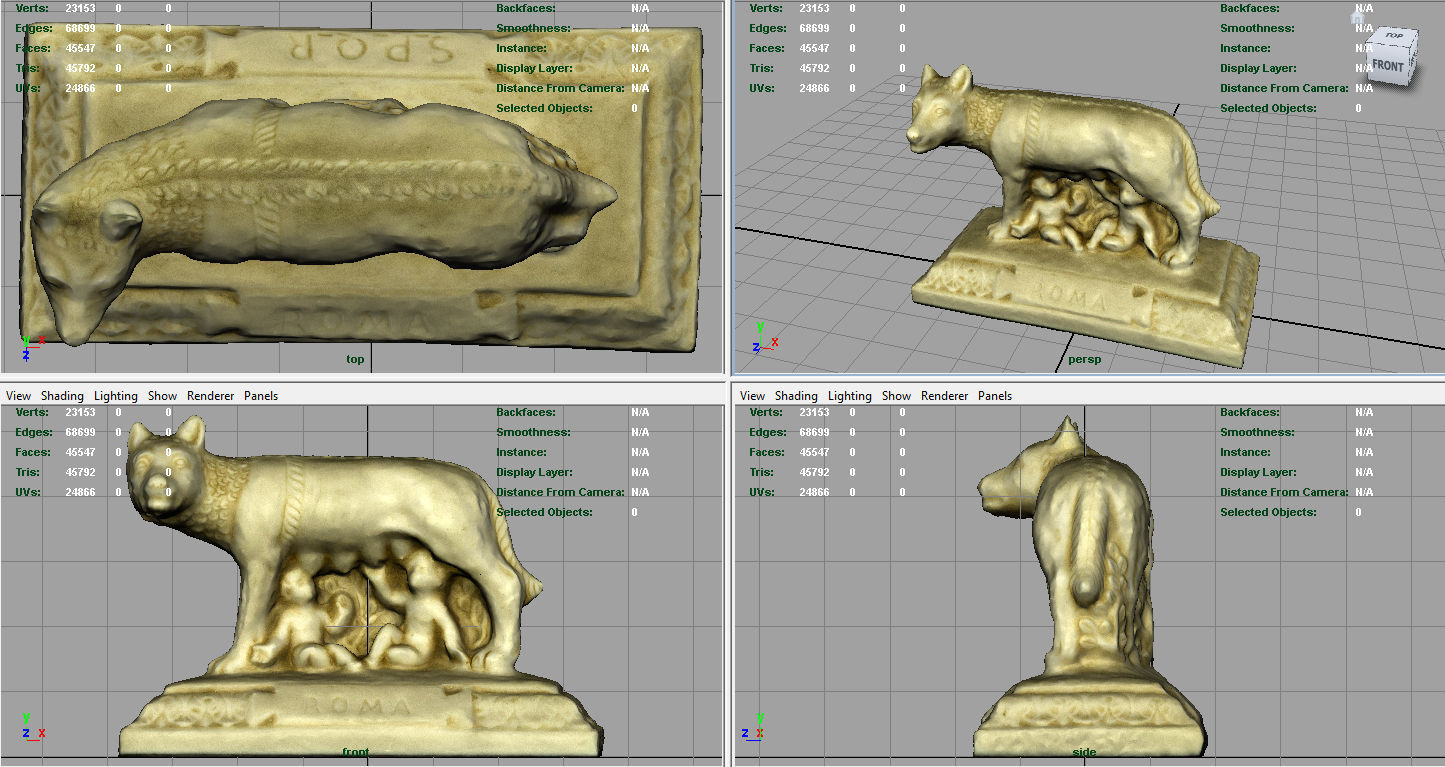
Task: Open View menu in the front panel
Action: click(x=18, y=396)
